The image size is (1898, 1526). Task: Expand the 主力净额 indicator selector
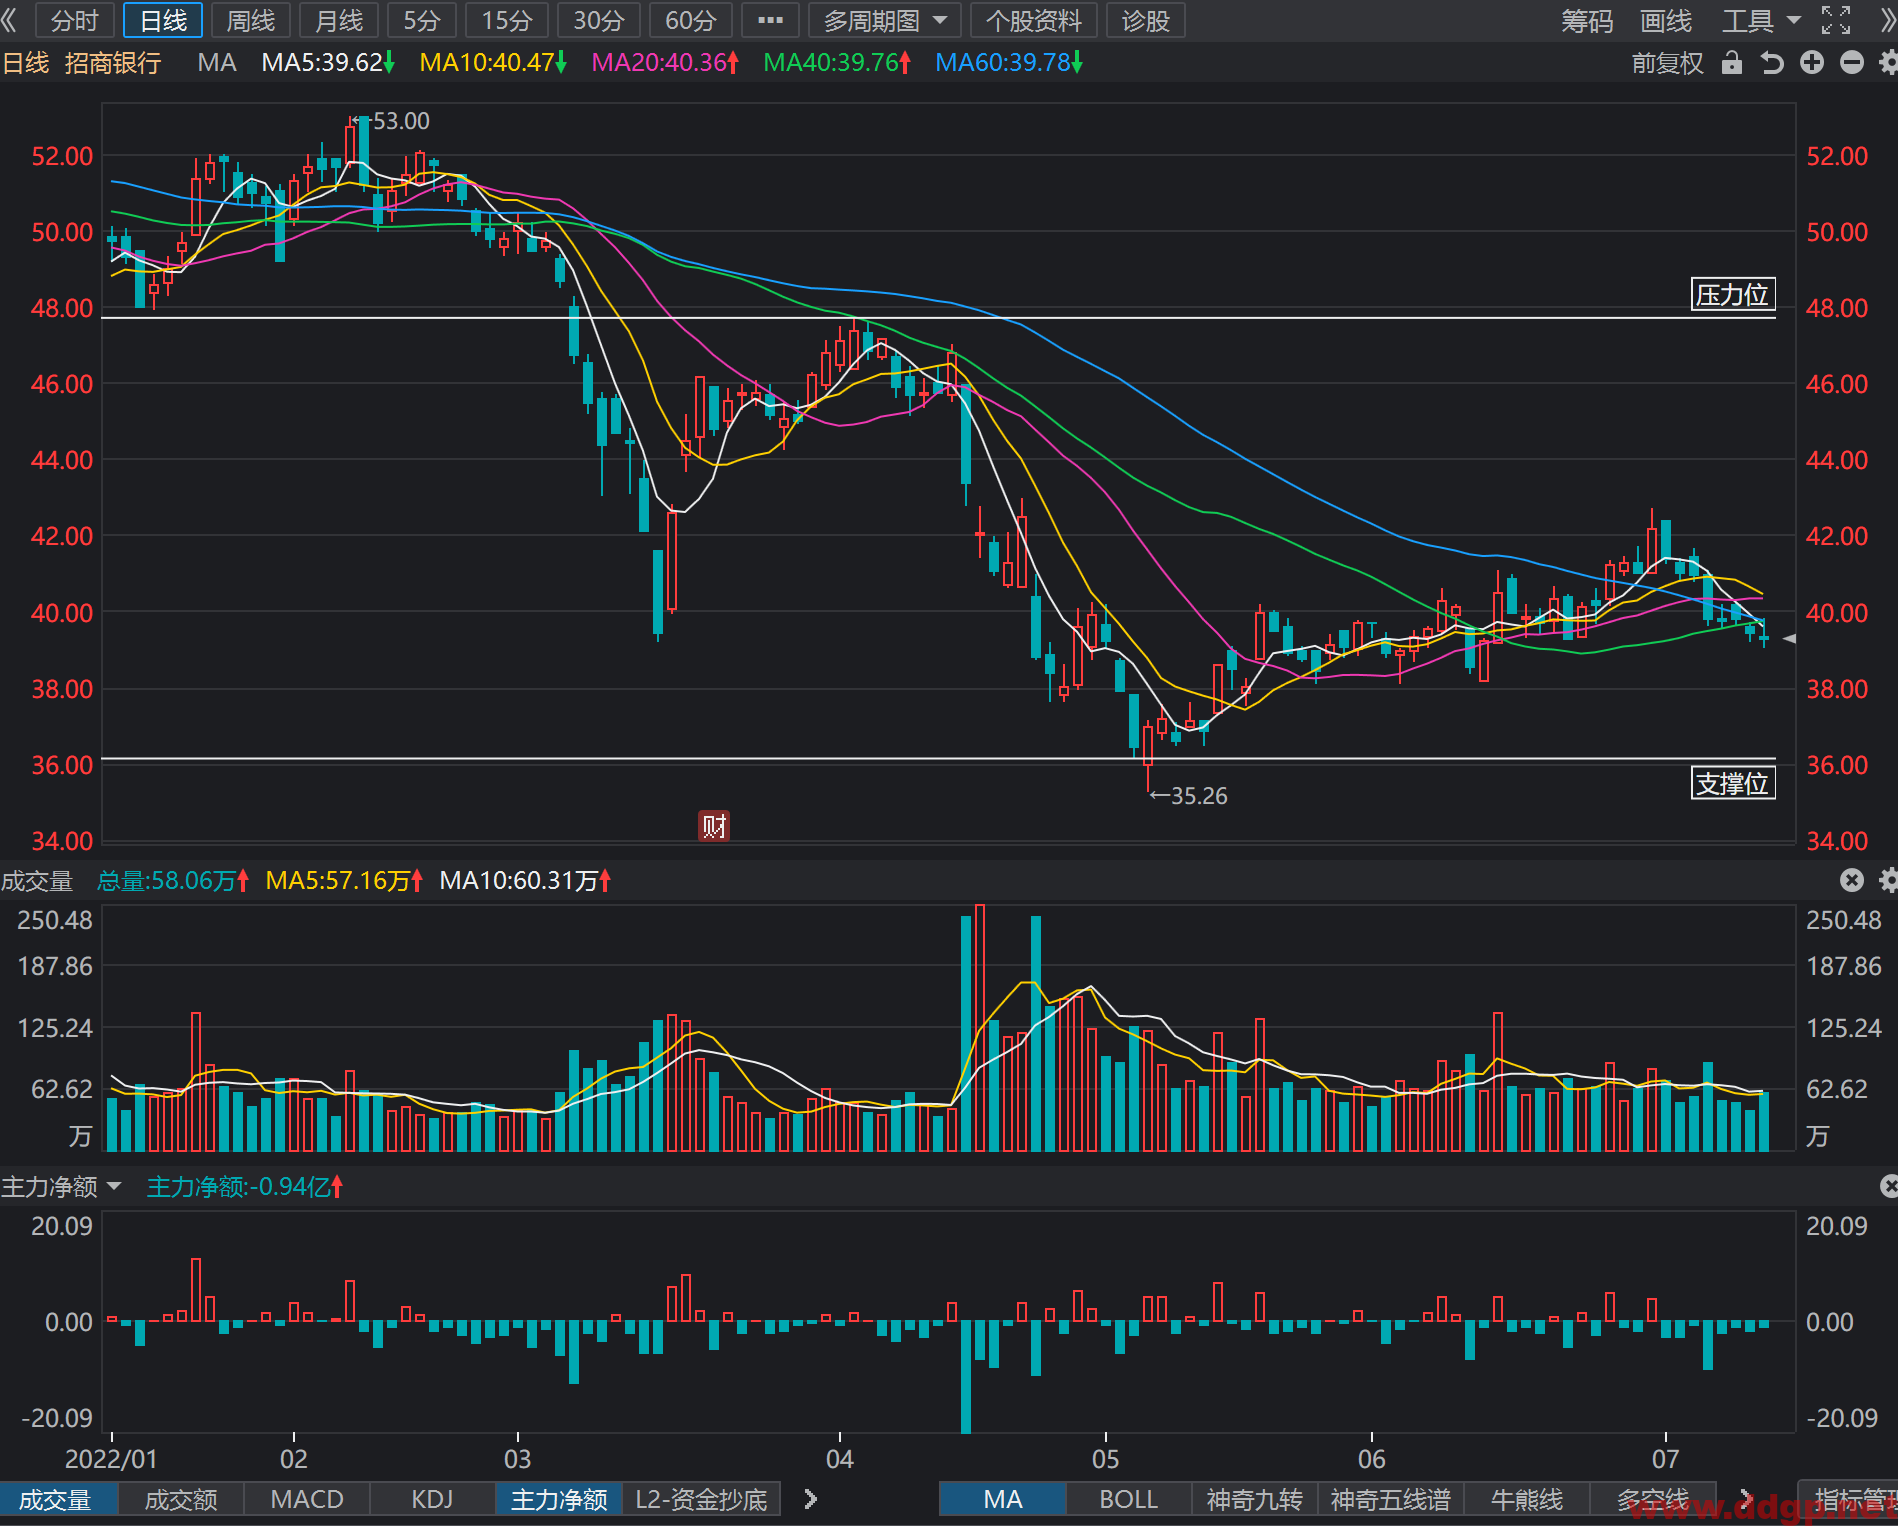coord(61,1187)
